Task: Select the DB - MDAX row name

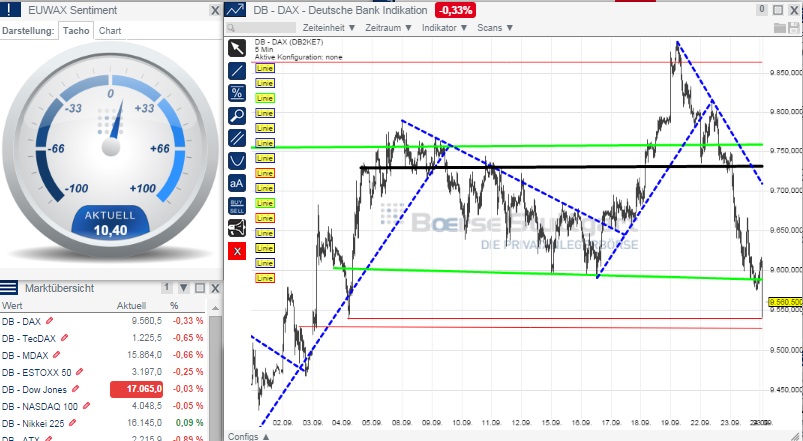Action: point(25,355)
